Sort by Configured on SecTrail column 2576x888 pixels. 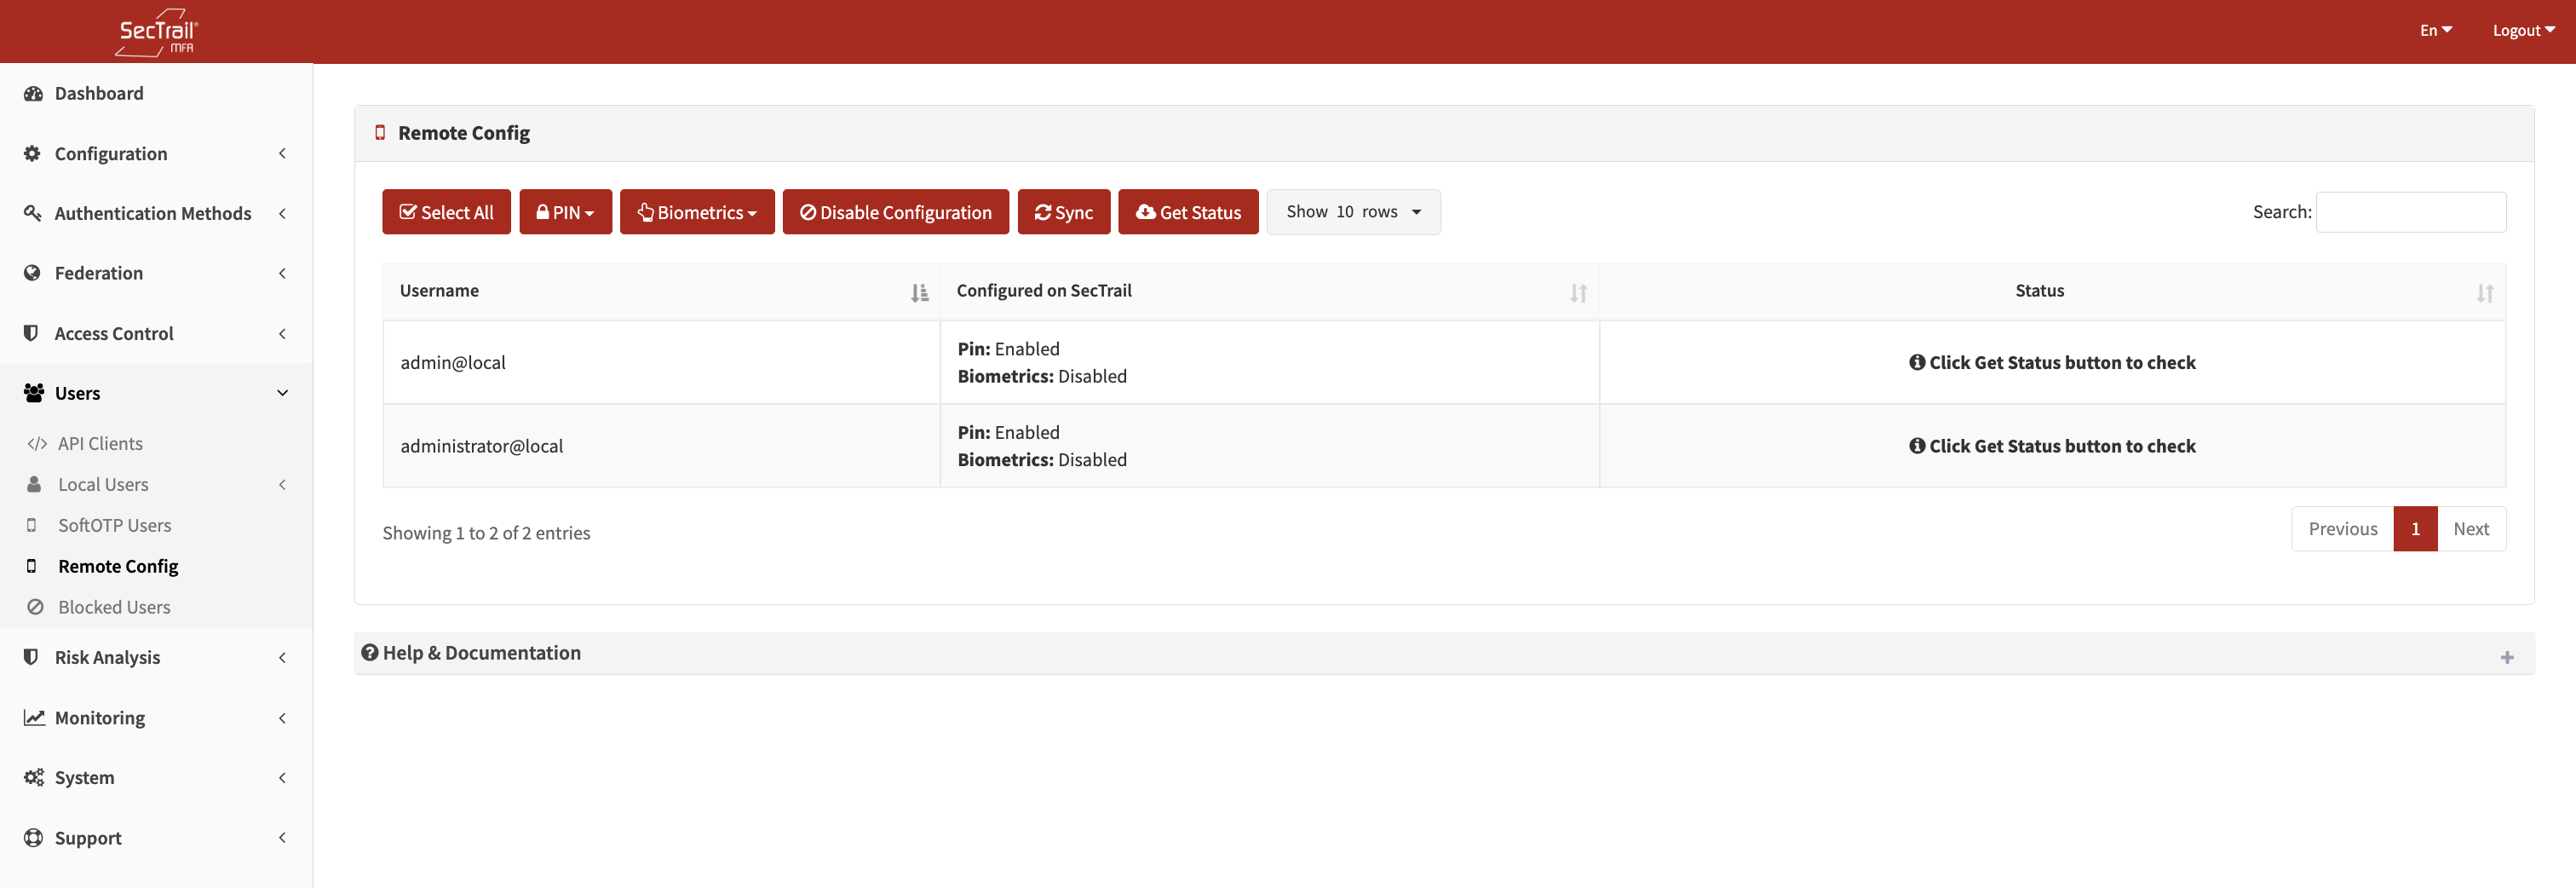pyautogui.click(x=1577, y=293)
